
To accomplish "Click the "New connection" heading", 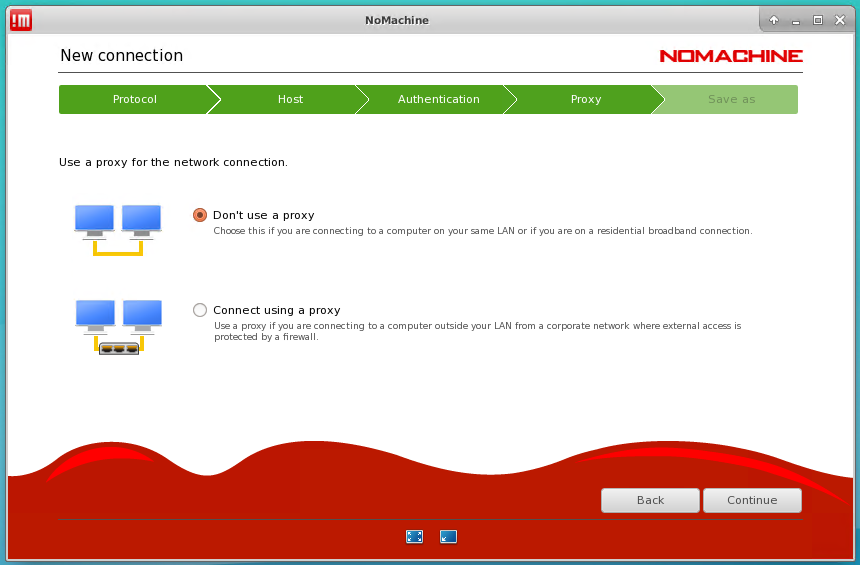I will point(122,55).
